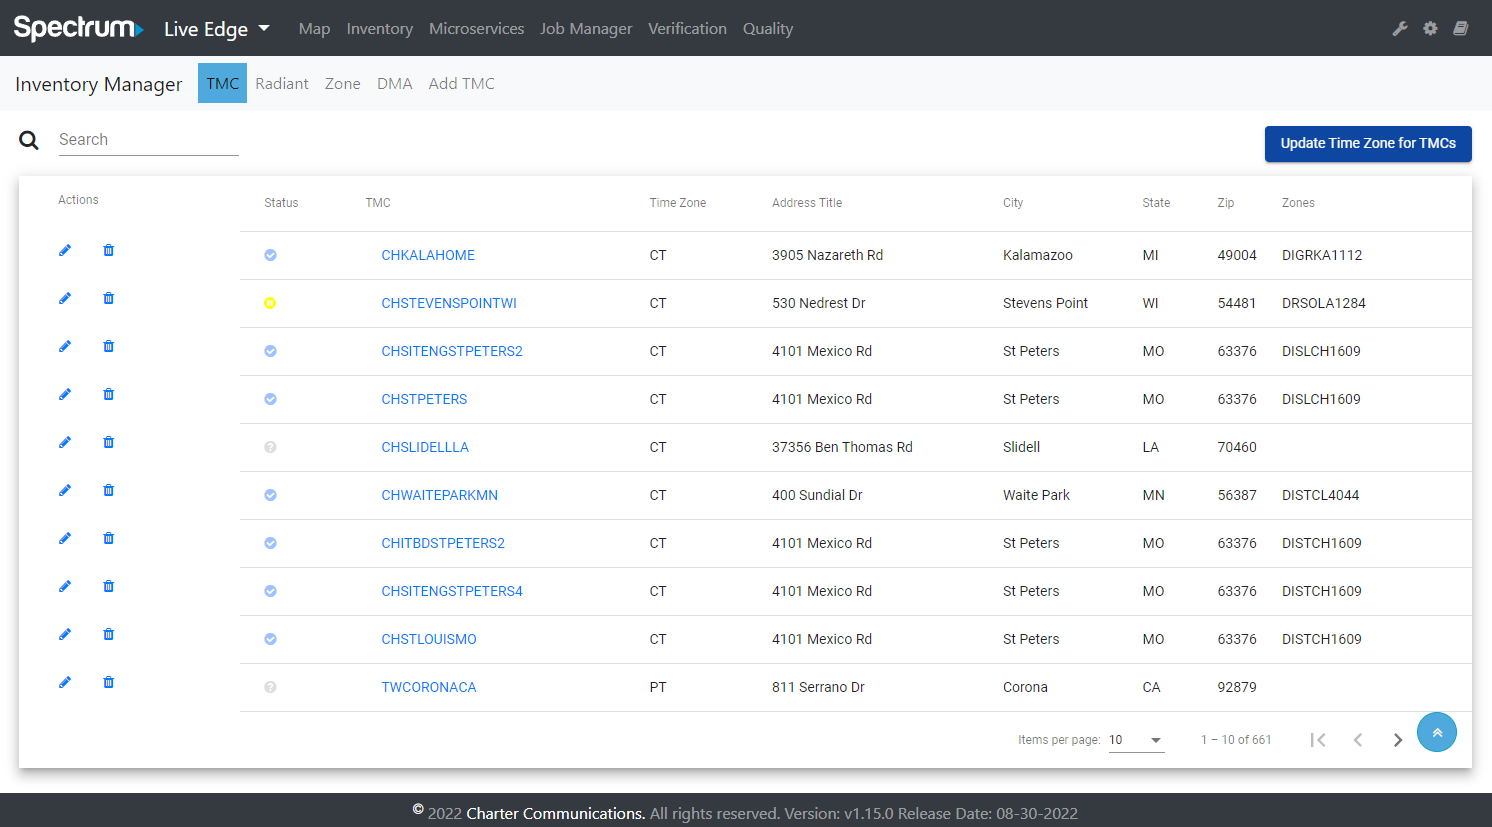Open the Items per page dropdown
The height and width of the screenshot is (827, 1492).
(1136, 740)
